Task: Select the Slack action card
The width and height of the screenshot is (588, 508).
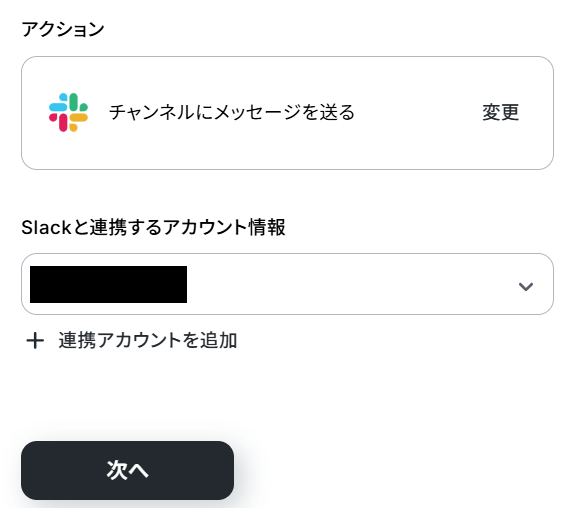Action: (287, 113)
